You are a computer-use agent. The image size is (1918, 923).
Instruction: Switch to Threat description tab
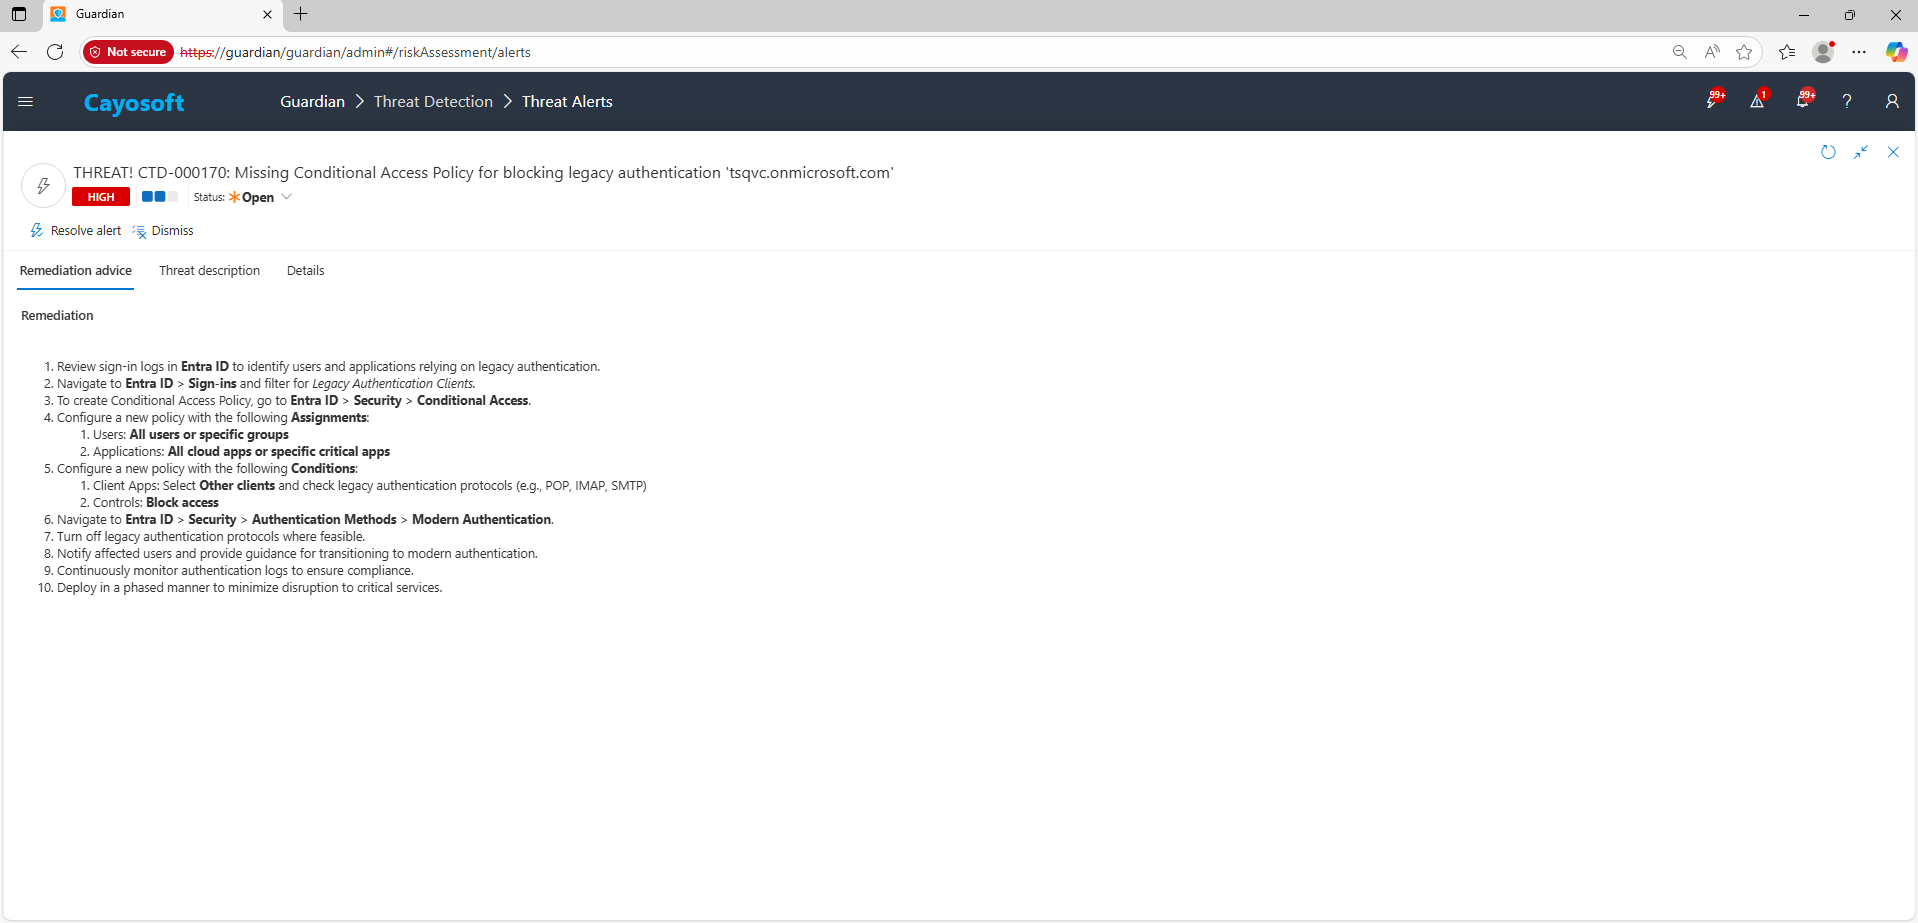(x=209, y=271)
